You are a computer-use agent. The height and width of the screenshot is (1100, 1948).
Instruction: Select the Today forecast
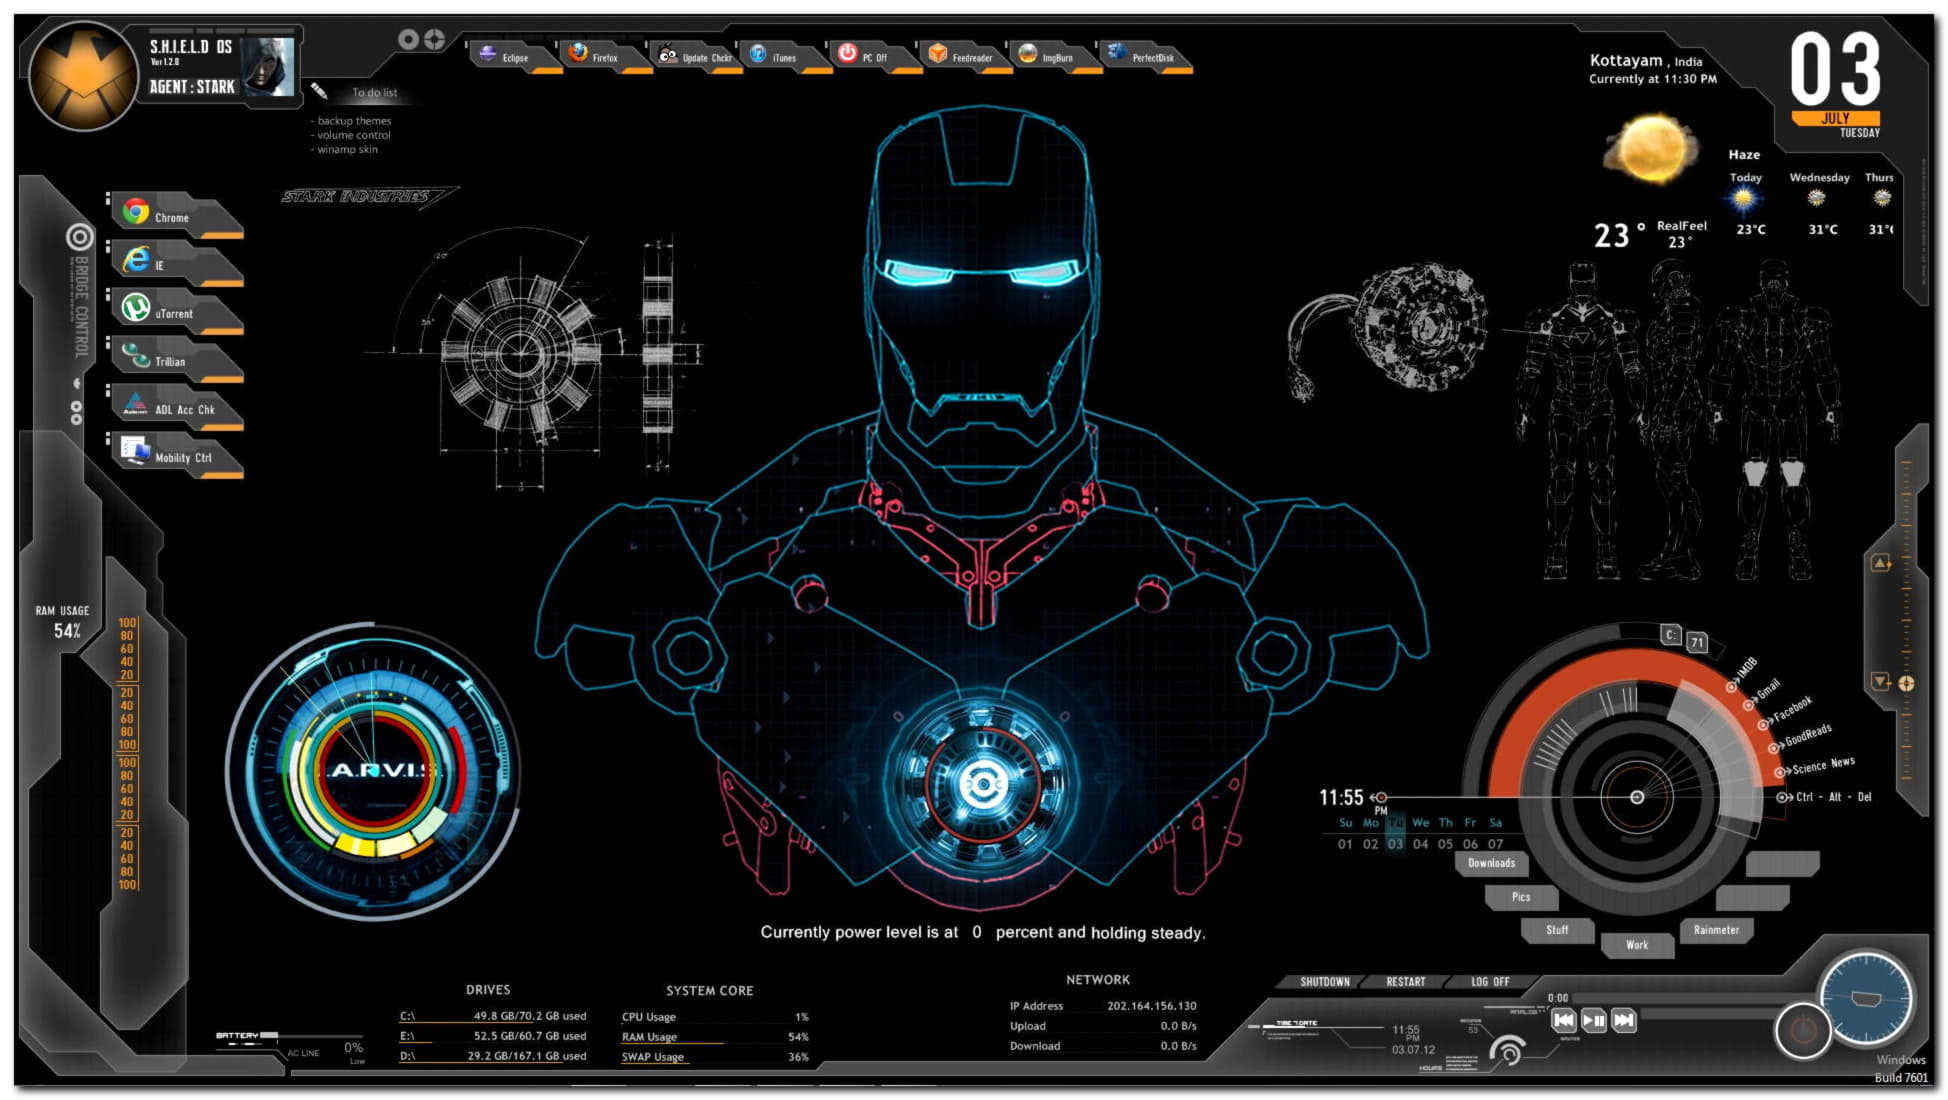coord(1746,203)
